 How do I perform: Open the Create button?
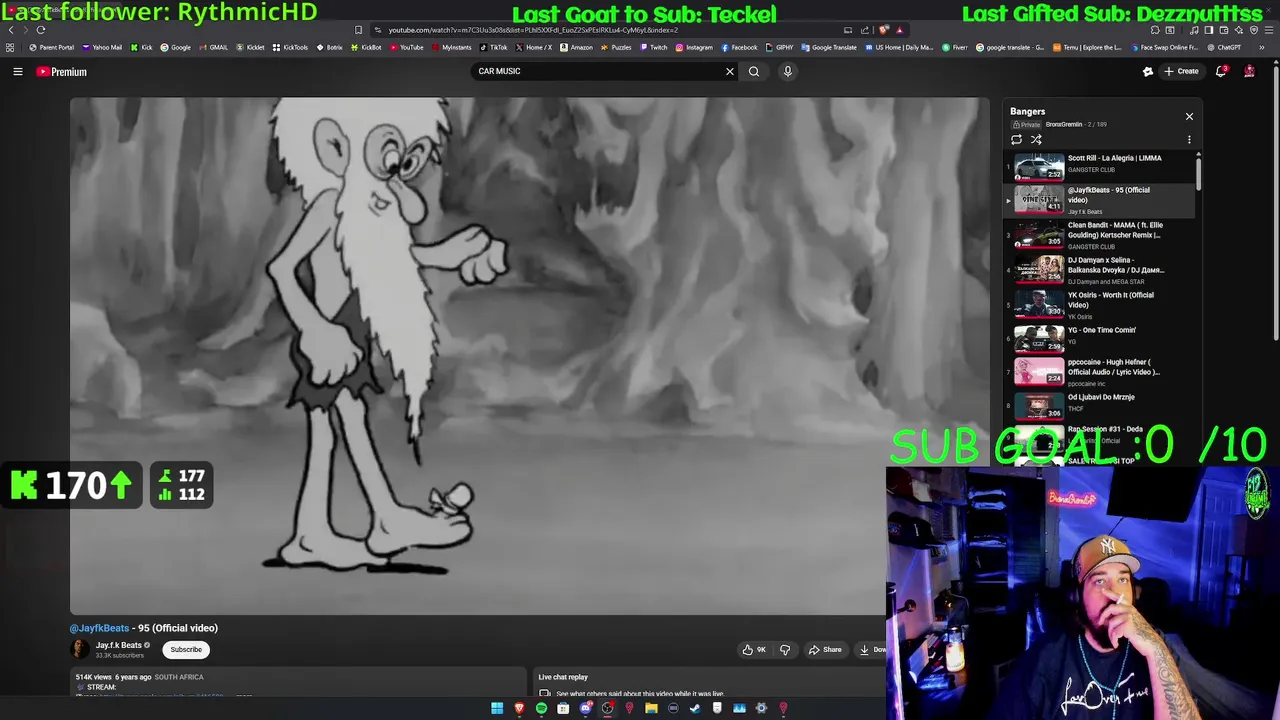(1181, 71)
